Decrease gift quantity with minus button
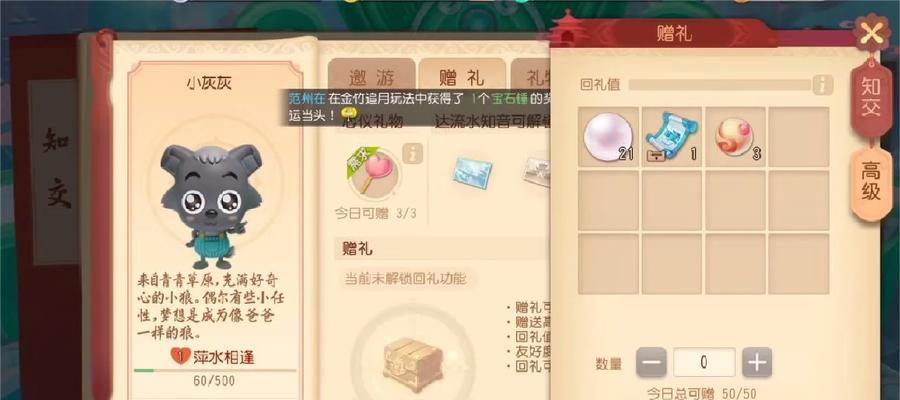 point(651,362)
